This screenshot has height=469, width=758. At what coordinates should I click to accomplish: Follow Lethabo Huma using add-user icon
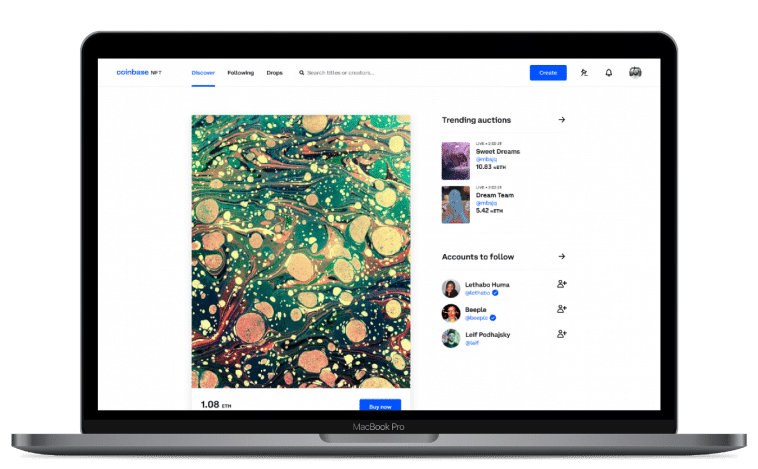562,284
